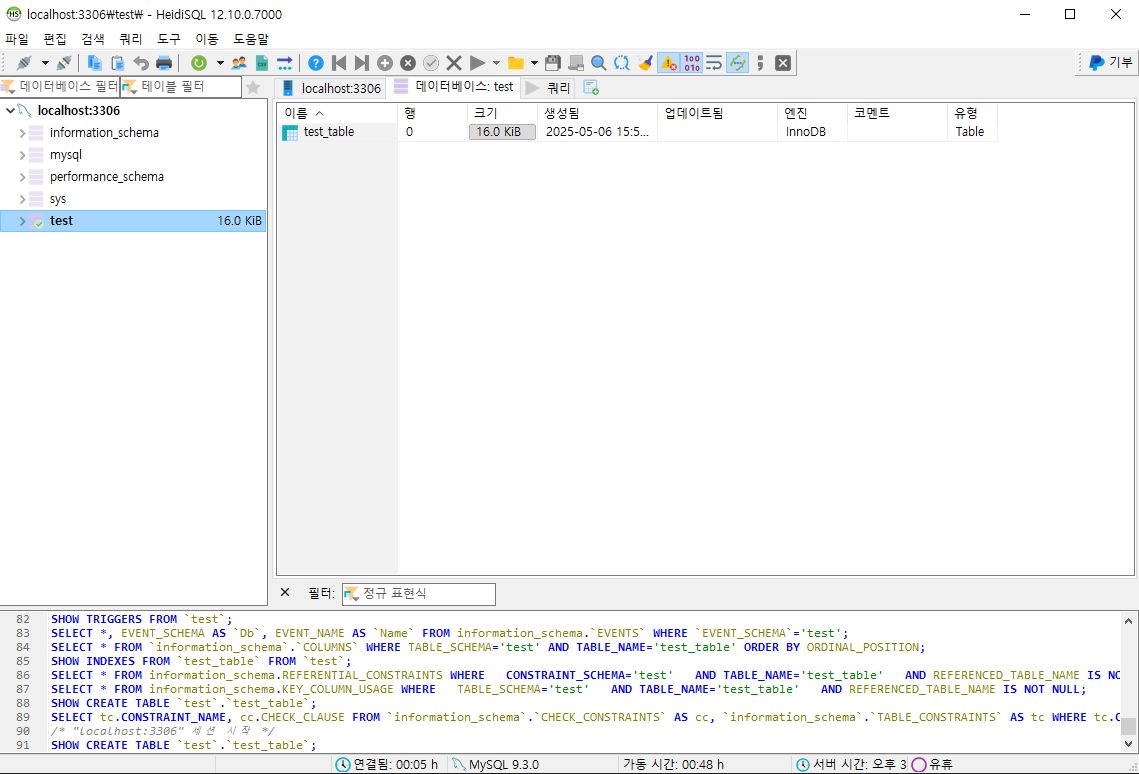Open the user manager icon
Screen dimensions: 1139x774
point(239,63)
